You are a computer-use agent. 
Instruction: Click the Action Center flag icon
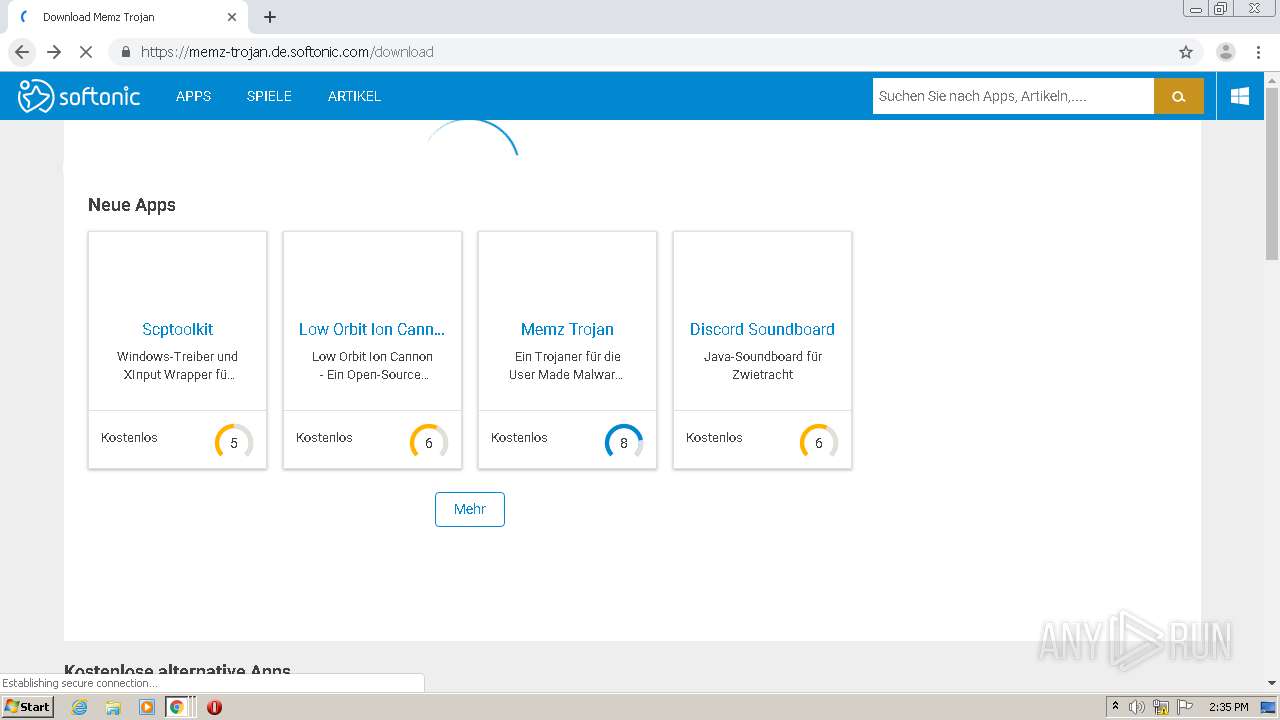tap(1185, 707)
